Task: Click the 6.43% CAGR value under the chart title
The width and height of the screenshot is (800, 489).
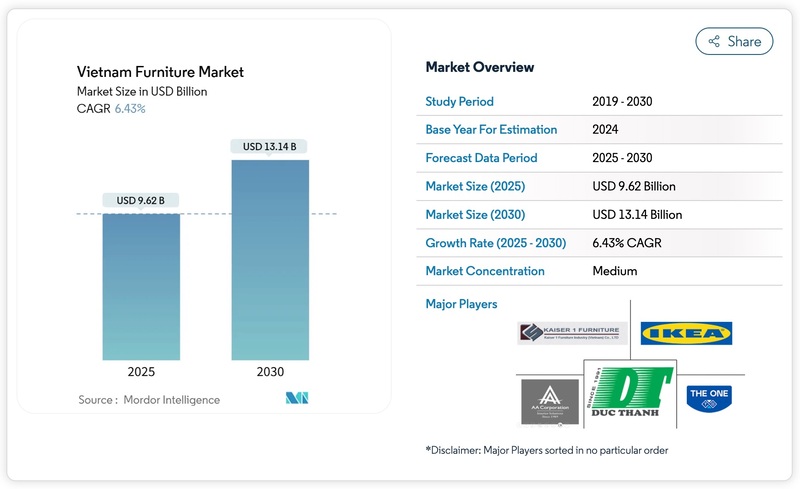Action: click(130, 109)
